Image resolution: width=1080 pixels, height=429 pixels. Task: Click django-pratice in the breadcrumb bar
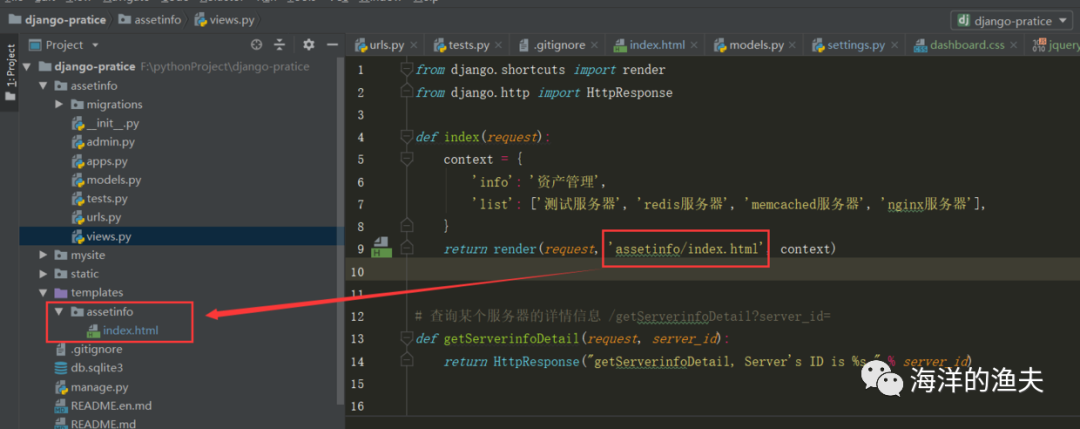(x=58, y=20)
